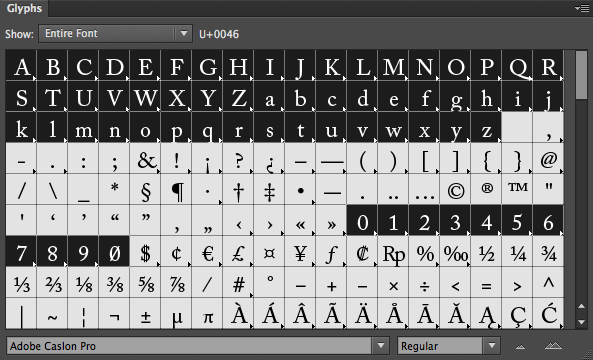The height and width of the screenshot is (360, 593).
Task: Select the division ÷ glyph
Action: (424, 283)
